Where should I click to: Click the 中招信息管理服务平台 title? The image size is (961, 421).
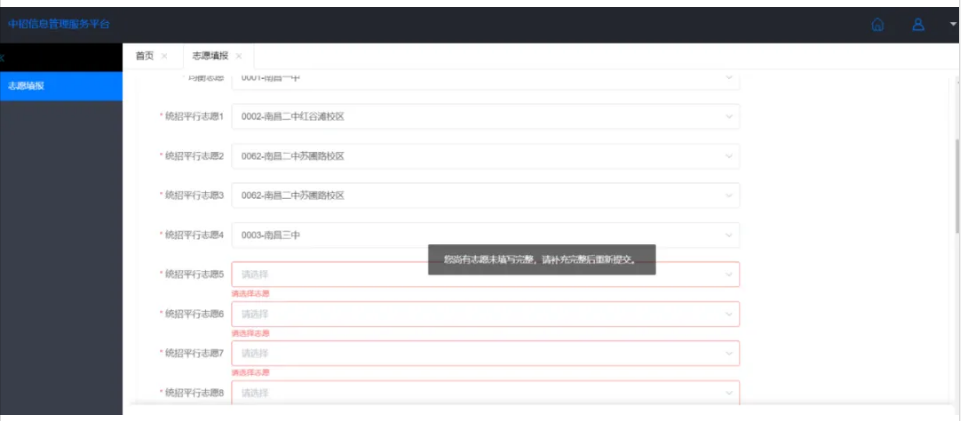click(59, 25)
